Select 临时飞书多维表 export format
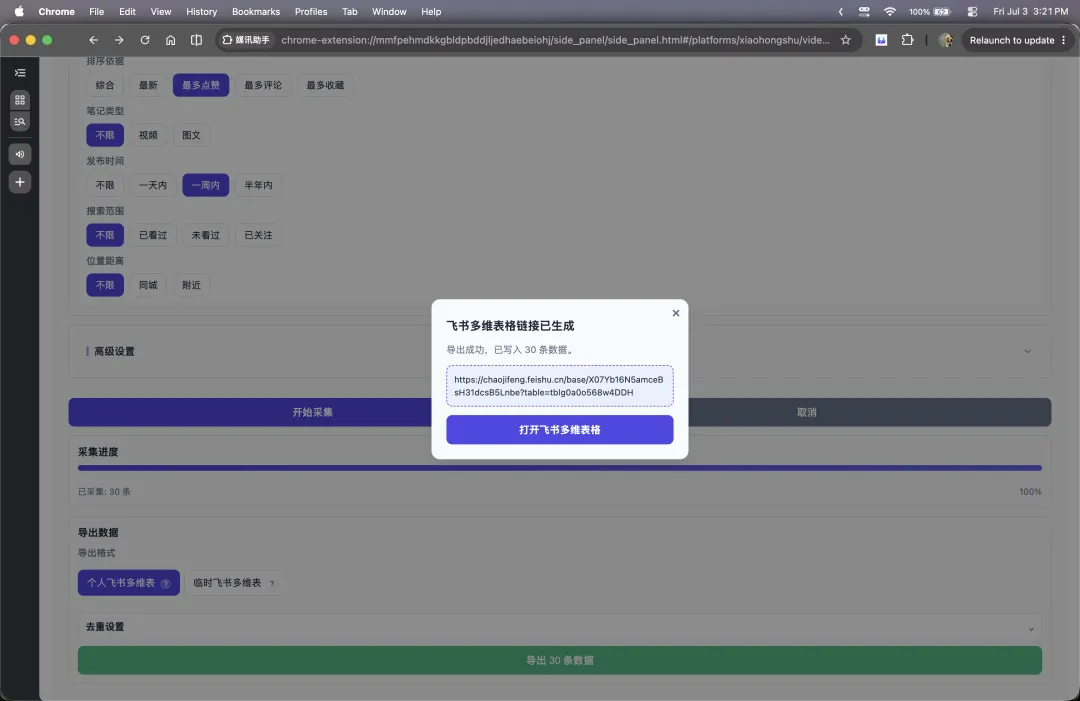Image resolution: width=1080 pixels, height=701 pixels. pyautogui.click(x=235, y=583)
